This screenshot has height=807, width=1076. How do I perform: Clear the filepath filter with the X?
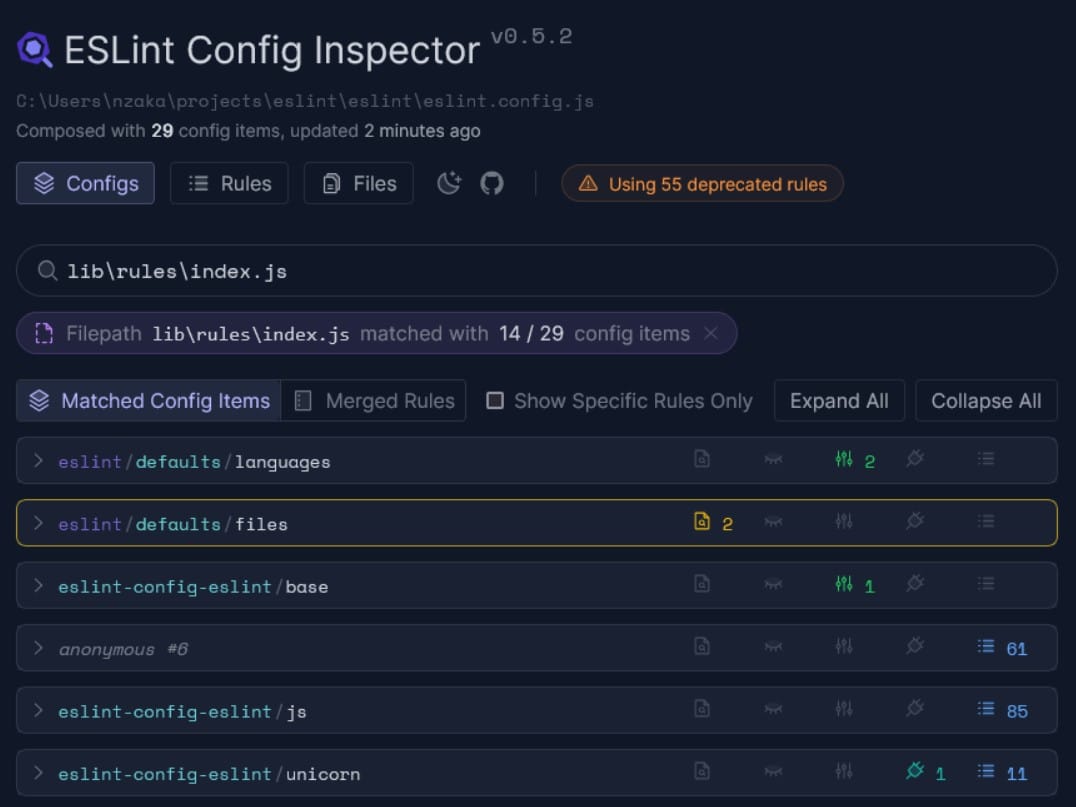(711, 334)
